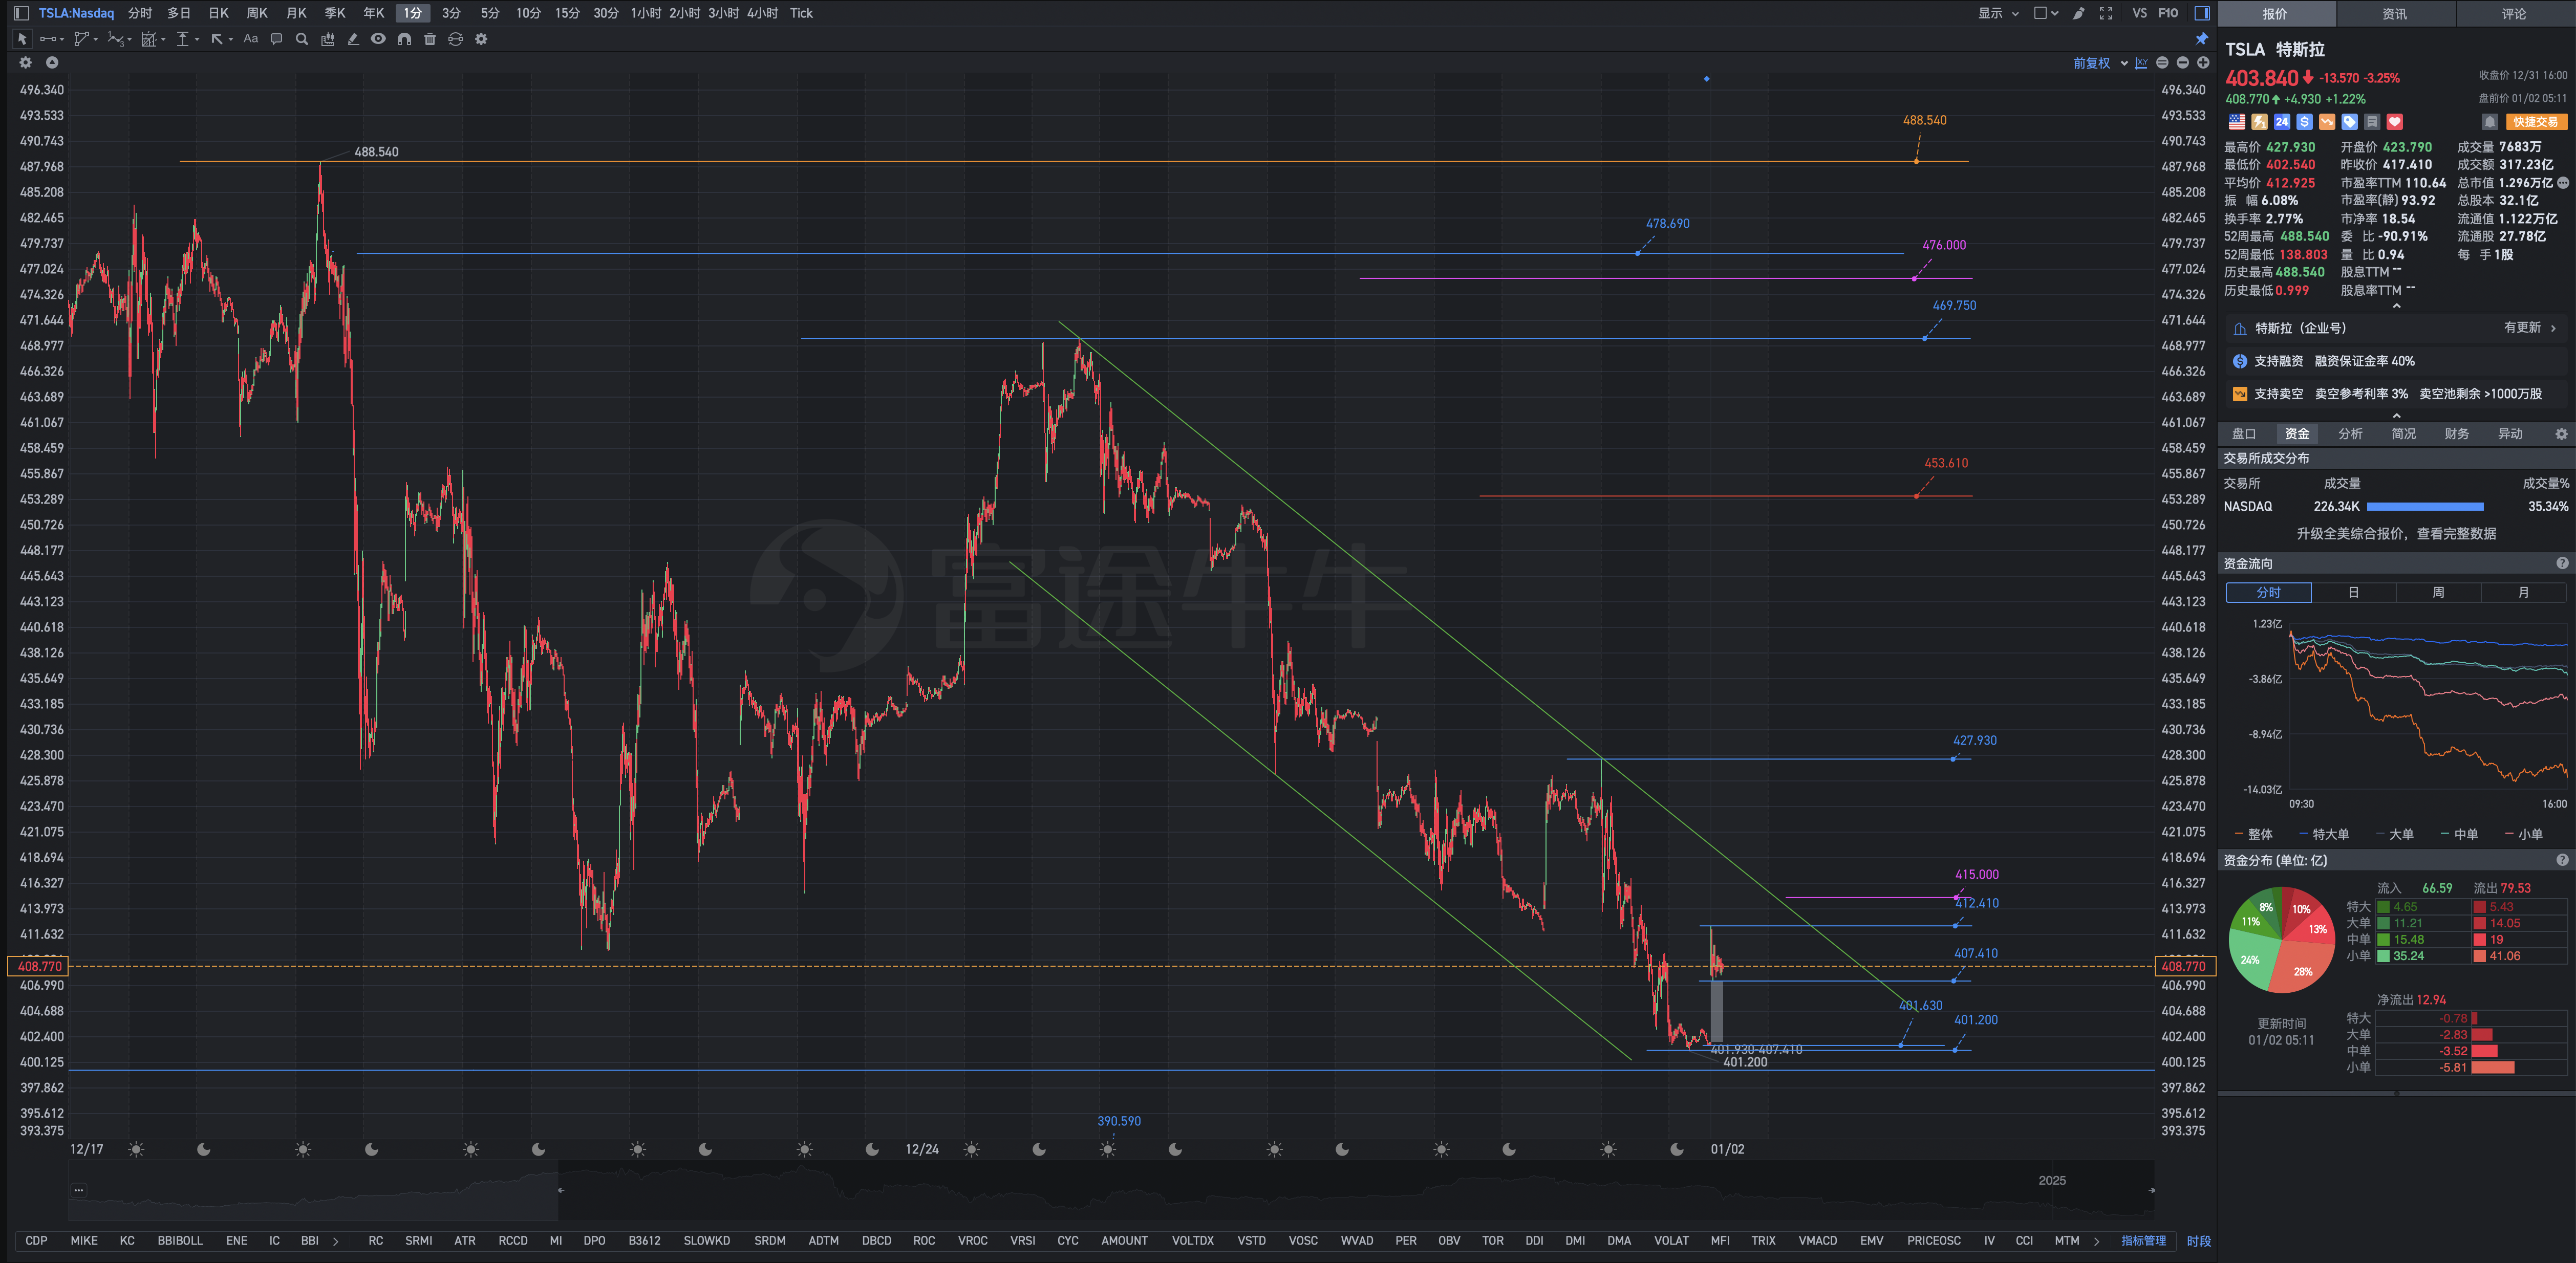Viewport: 2576px width, 1263px height.
Task: Expand the measurement ruler tool dropdown
Action: point(197,40)
